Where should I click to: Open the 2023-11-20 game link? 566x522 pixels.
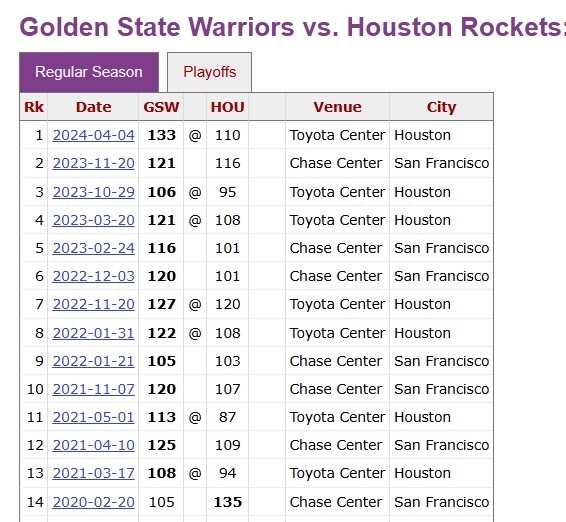pyautogui.click(x=93, y=163)
